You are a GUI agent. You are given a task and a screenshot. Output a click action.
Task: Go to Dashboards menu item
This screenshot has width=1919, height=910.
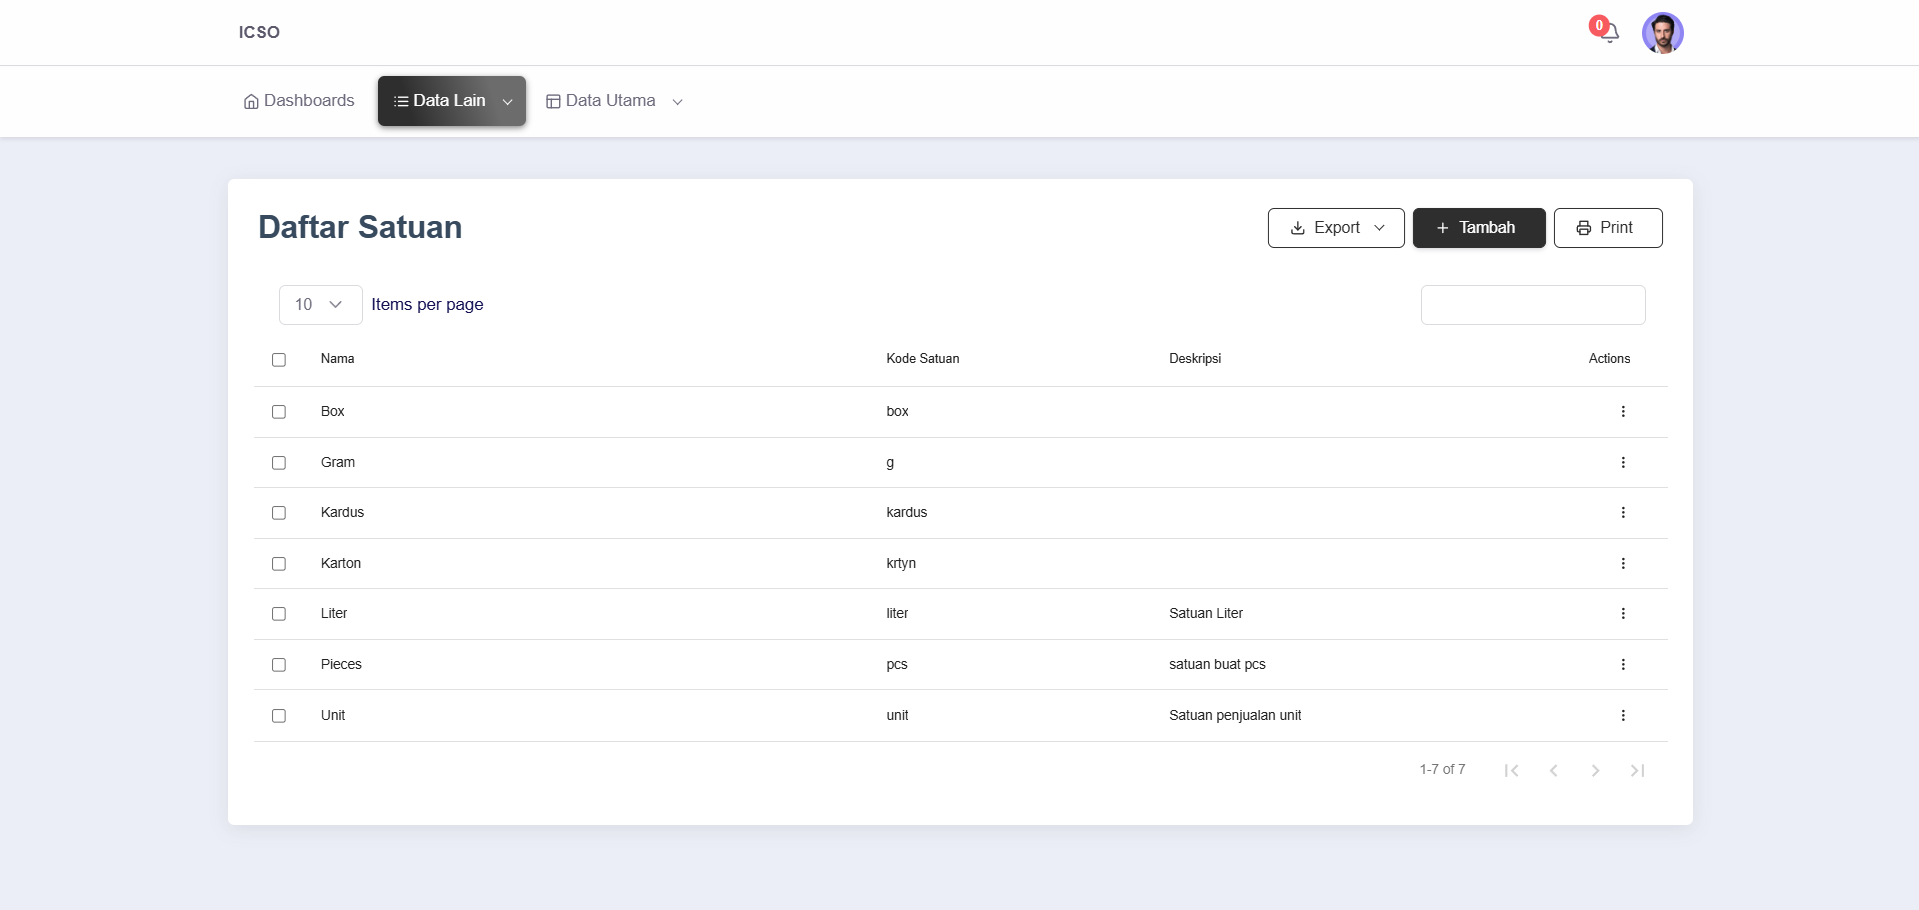point(299,101)
